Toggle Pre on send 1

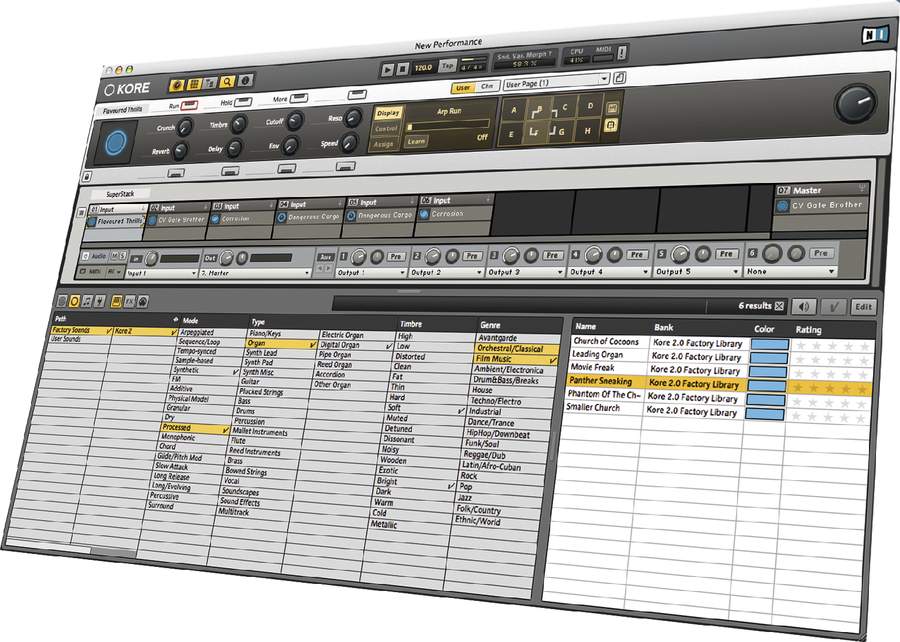pyautogui.click(x=396, y=256)
